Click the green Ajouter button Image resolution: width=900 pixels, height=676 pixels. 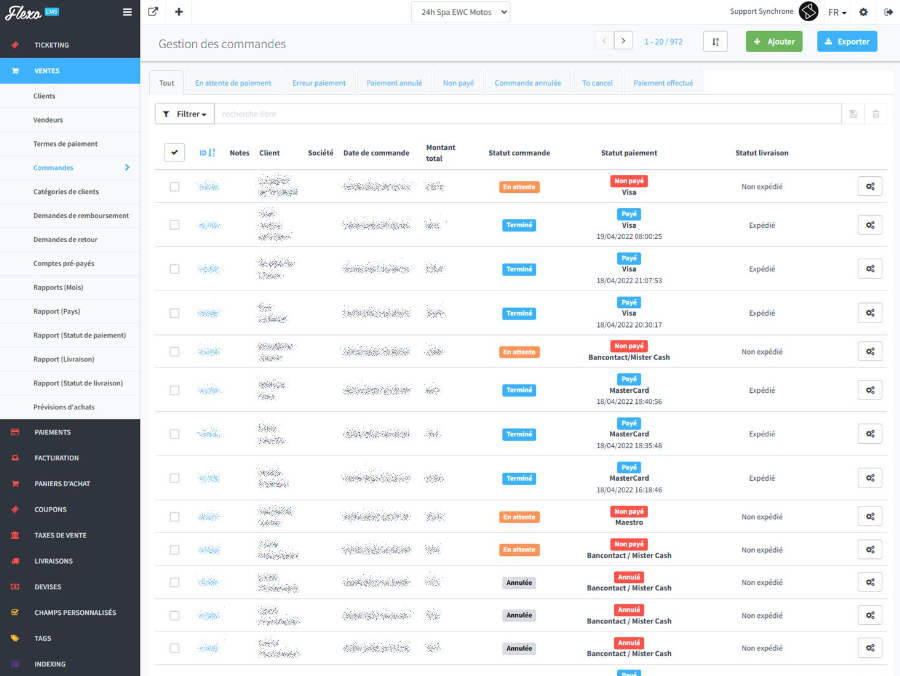pyautogui.click(x=774, y=41)
